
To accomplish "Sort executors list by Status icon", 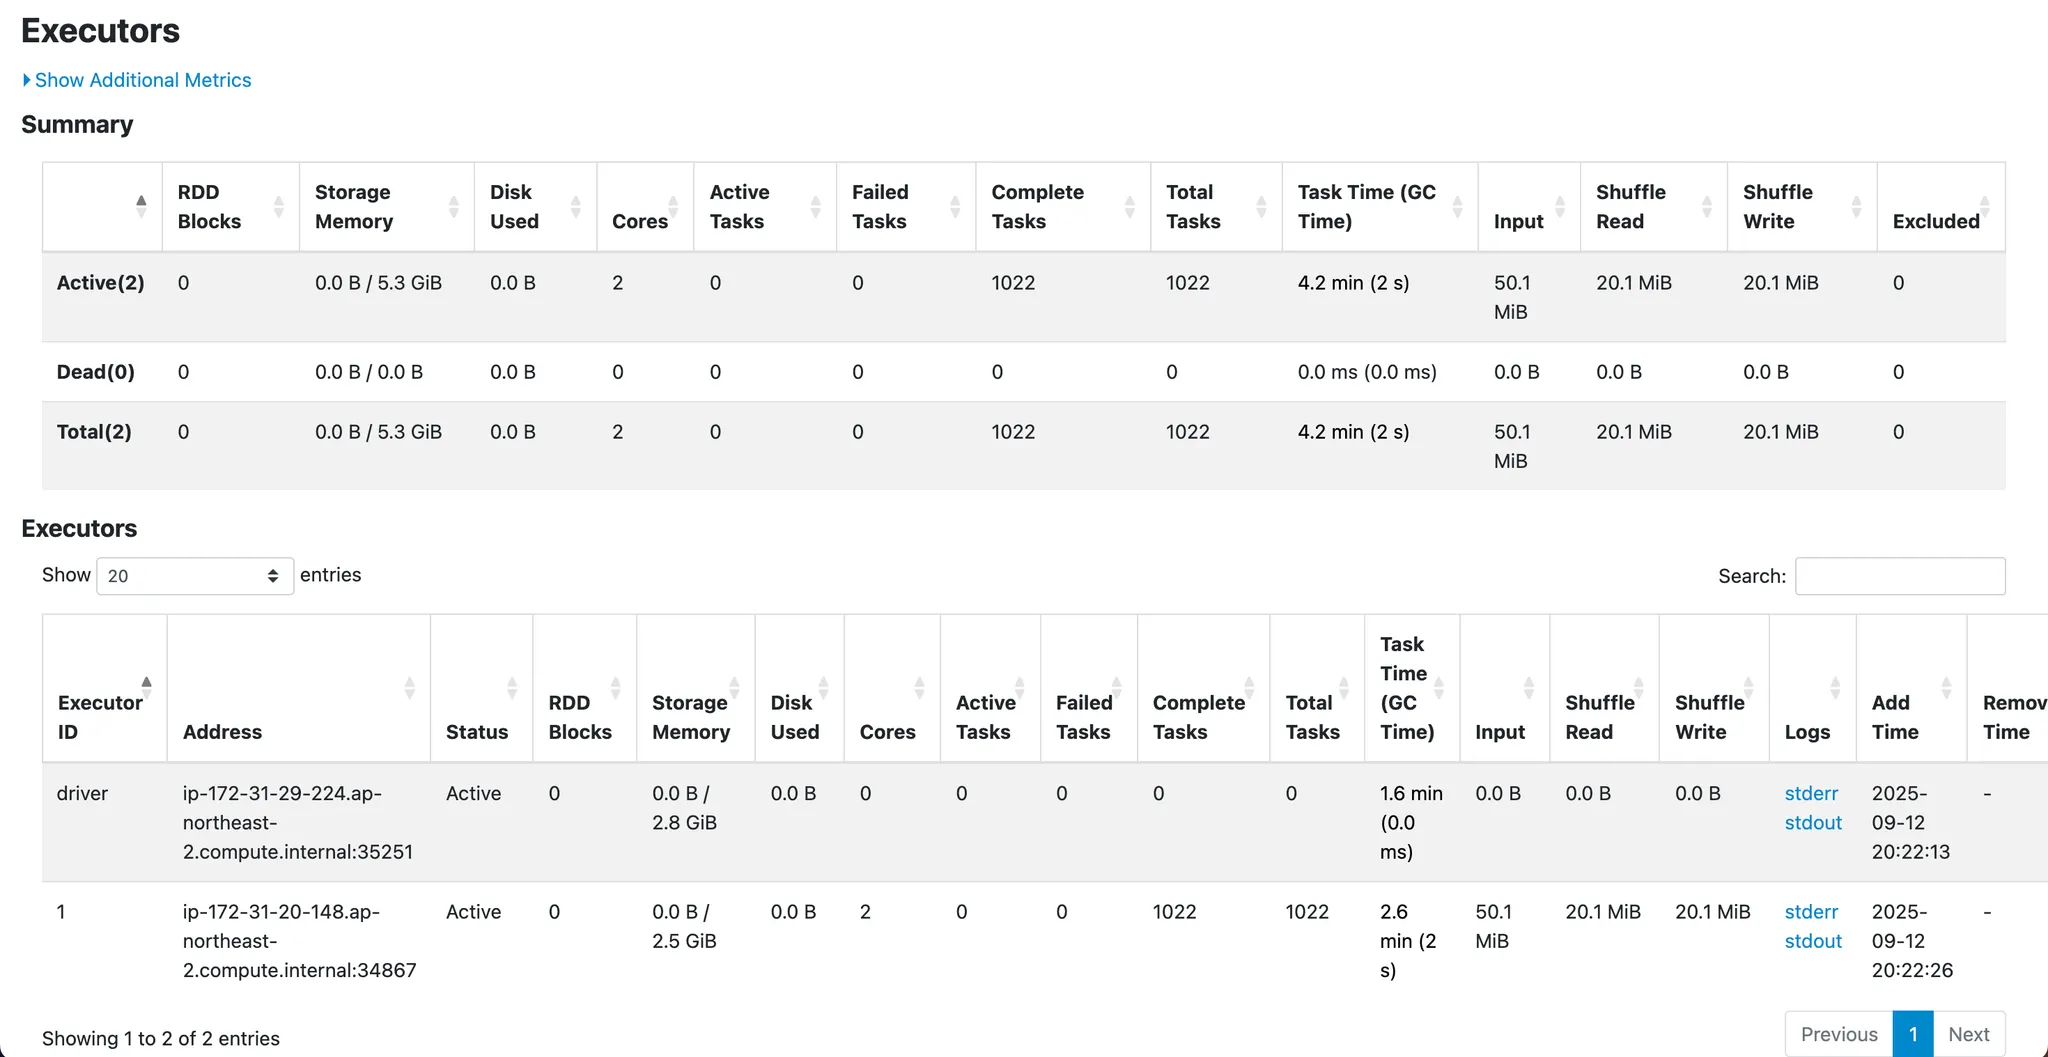I will pos(511,687).
